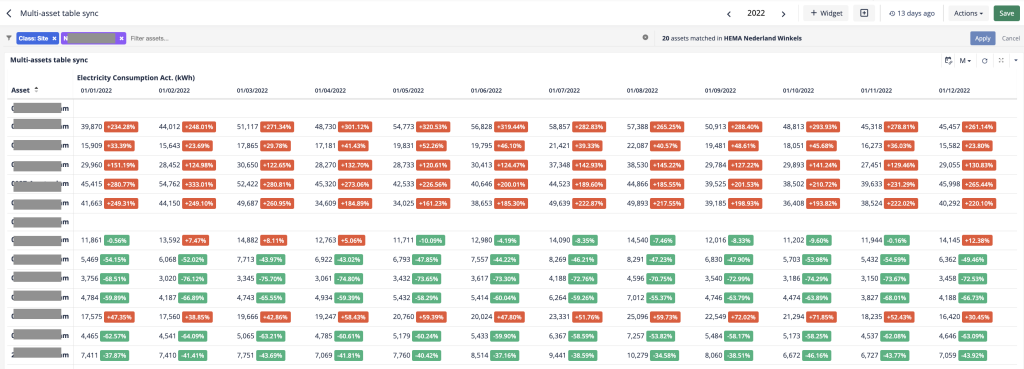Click the 22,087 value cell
The width and height of the screenshot is (1024, 369).
pyautogui.click(x=637, y=145)
